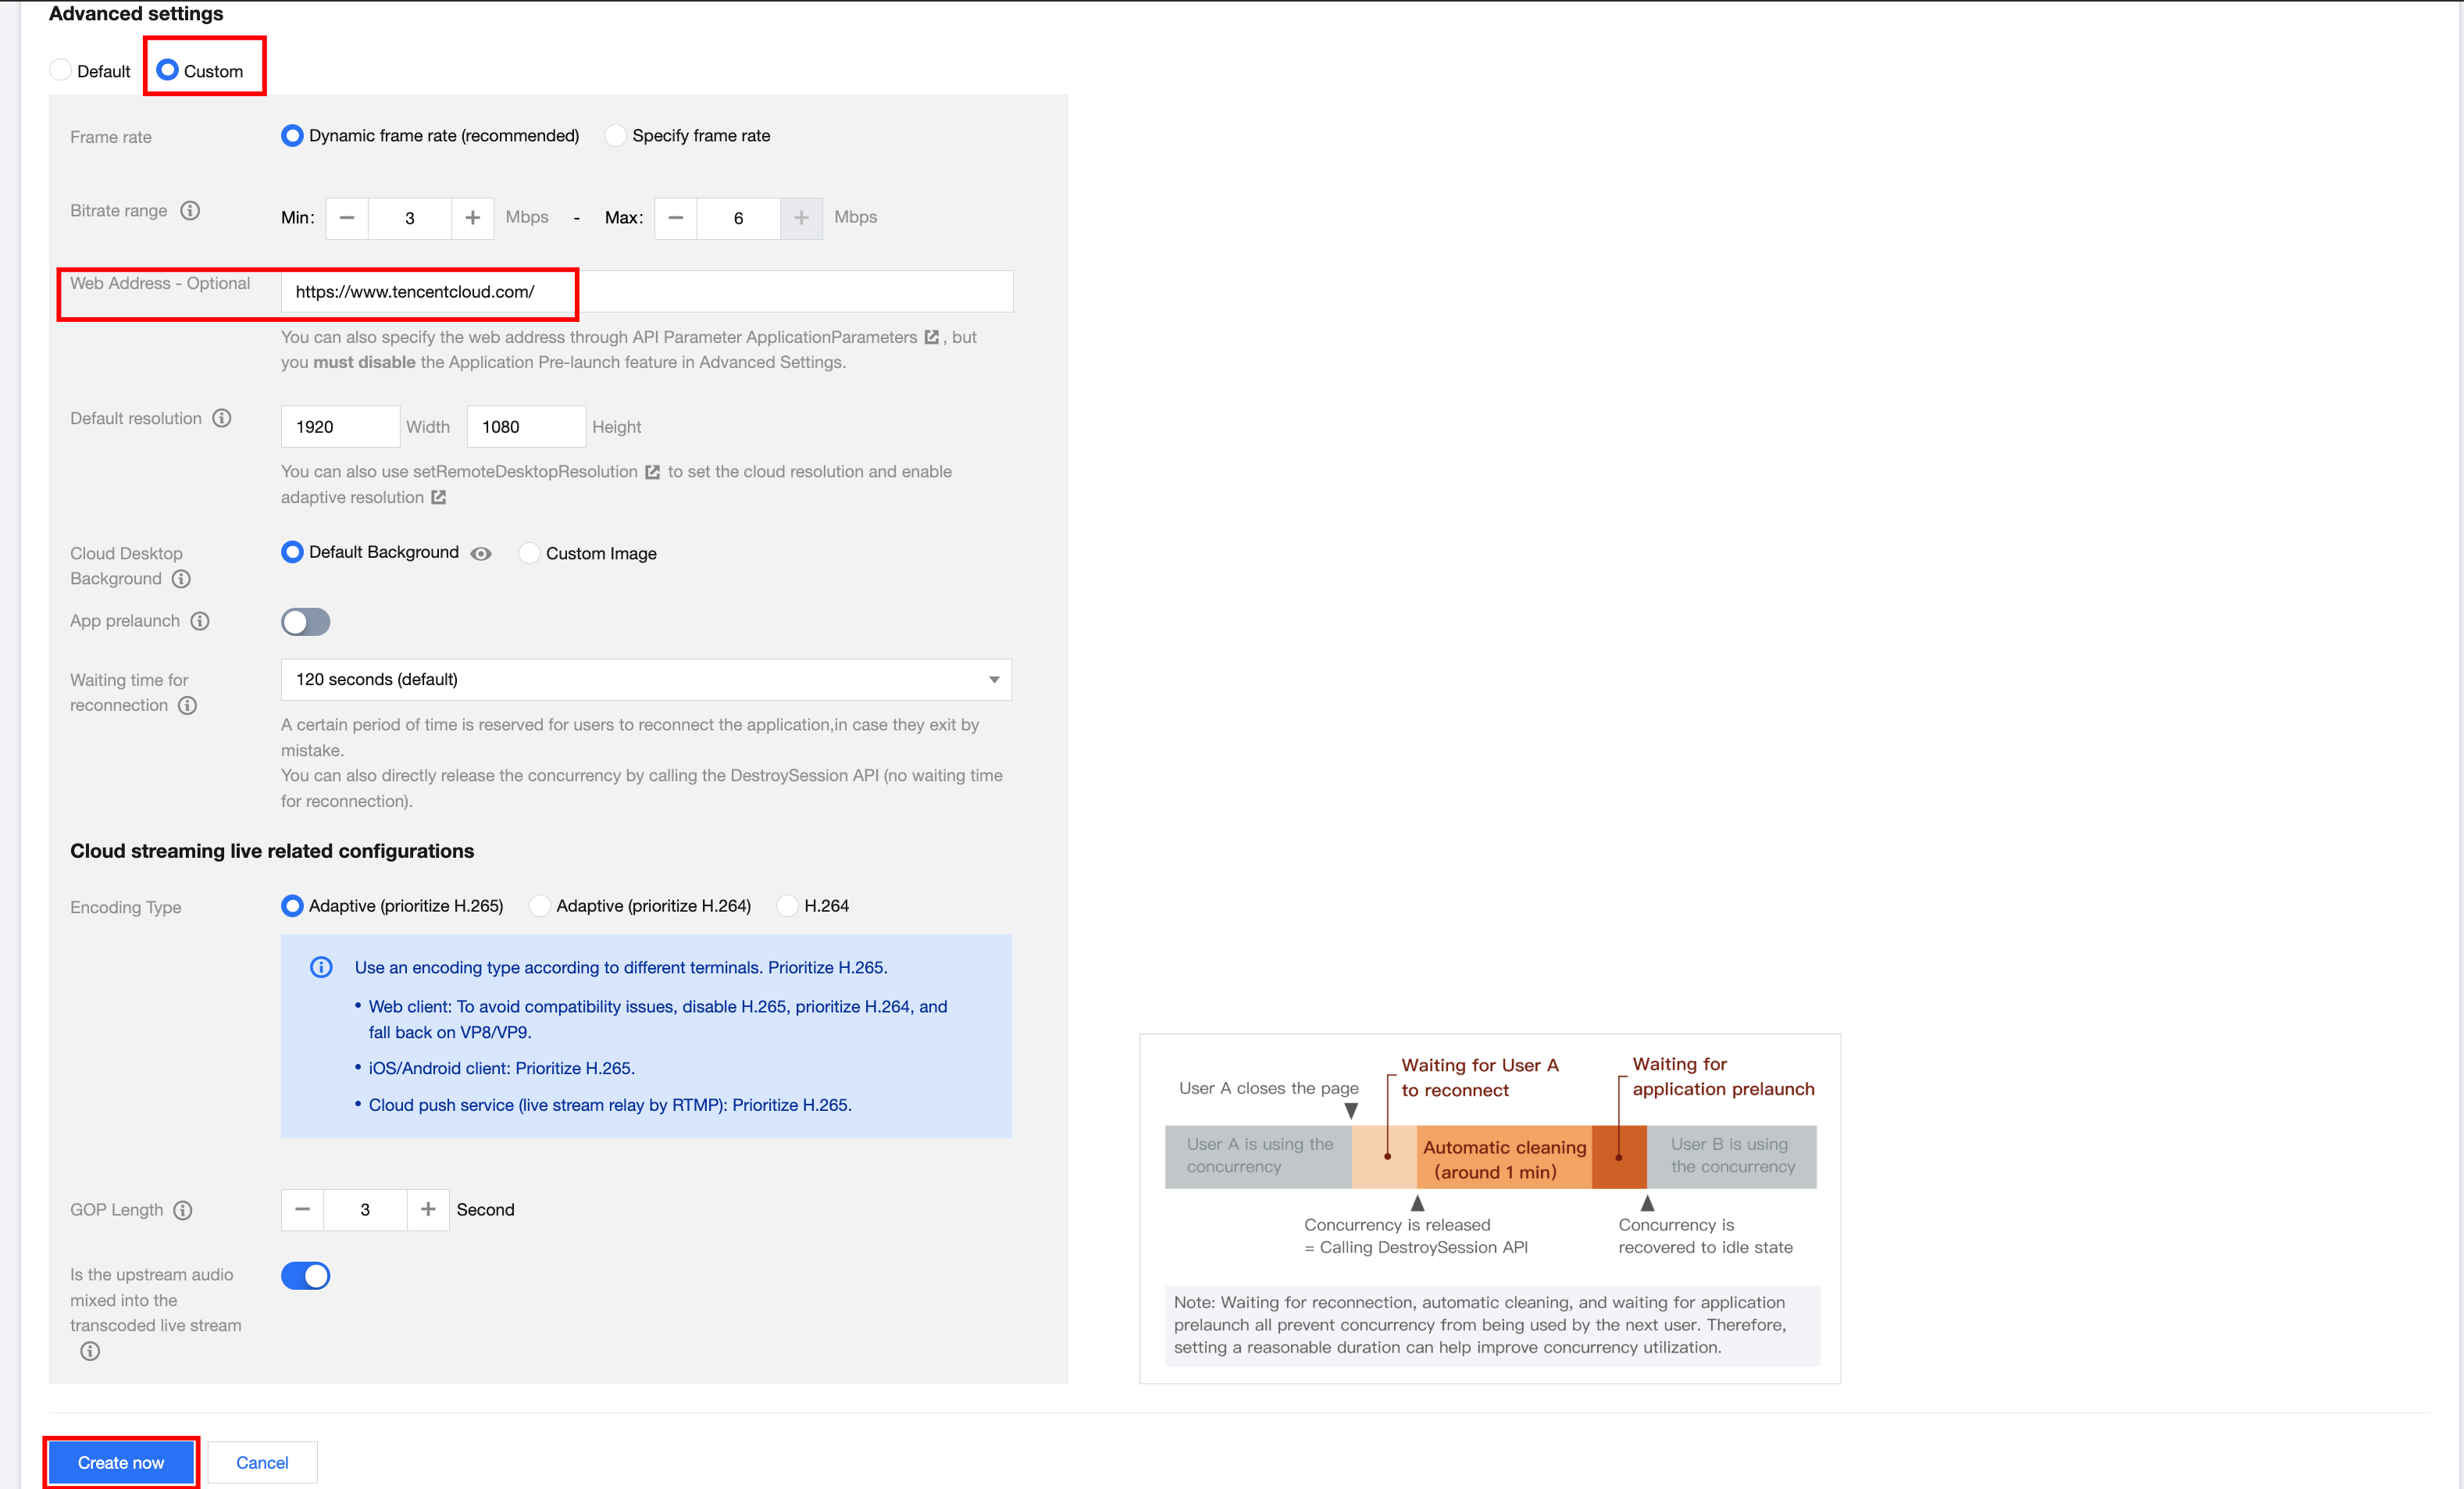This screenshot has width=2464, height=1489.
Task: Click the App prelaunch info icon
Action: pyautogui.click(x=200, y=621)
